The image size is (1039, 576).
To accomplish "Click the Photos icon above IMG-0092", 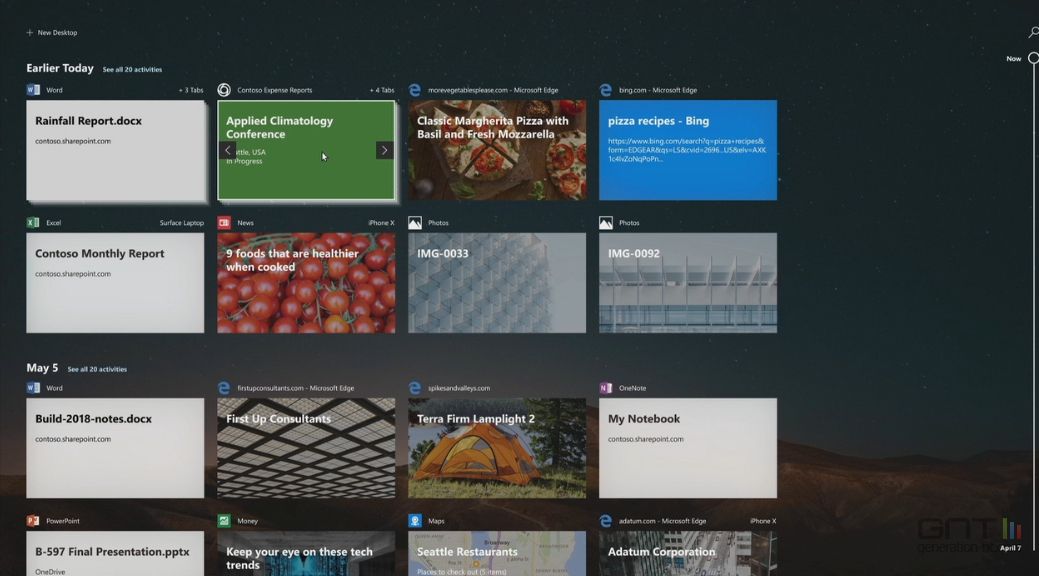I will click(x=606, y=223).
